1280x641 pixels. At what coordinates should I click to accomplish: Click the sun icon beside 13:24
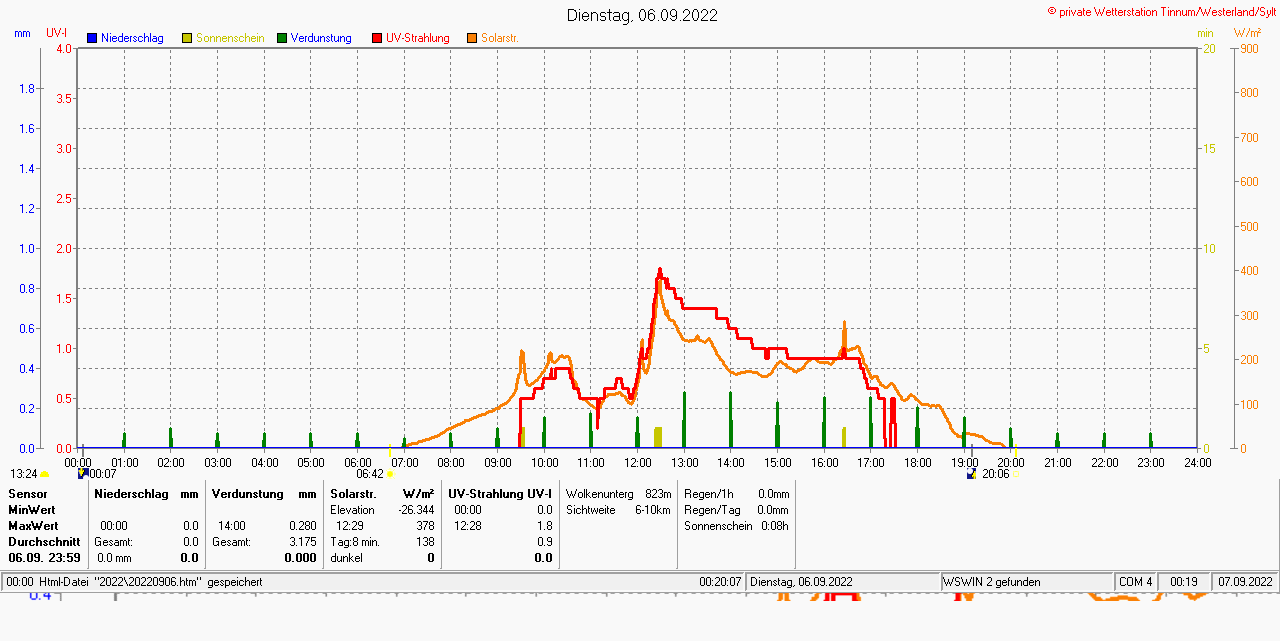coord(45,474)
